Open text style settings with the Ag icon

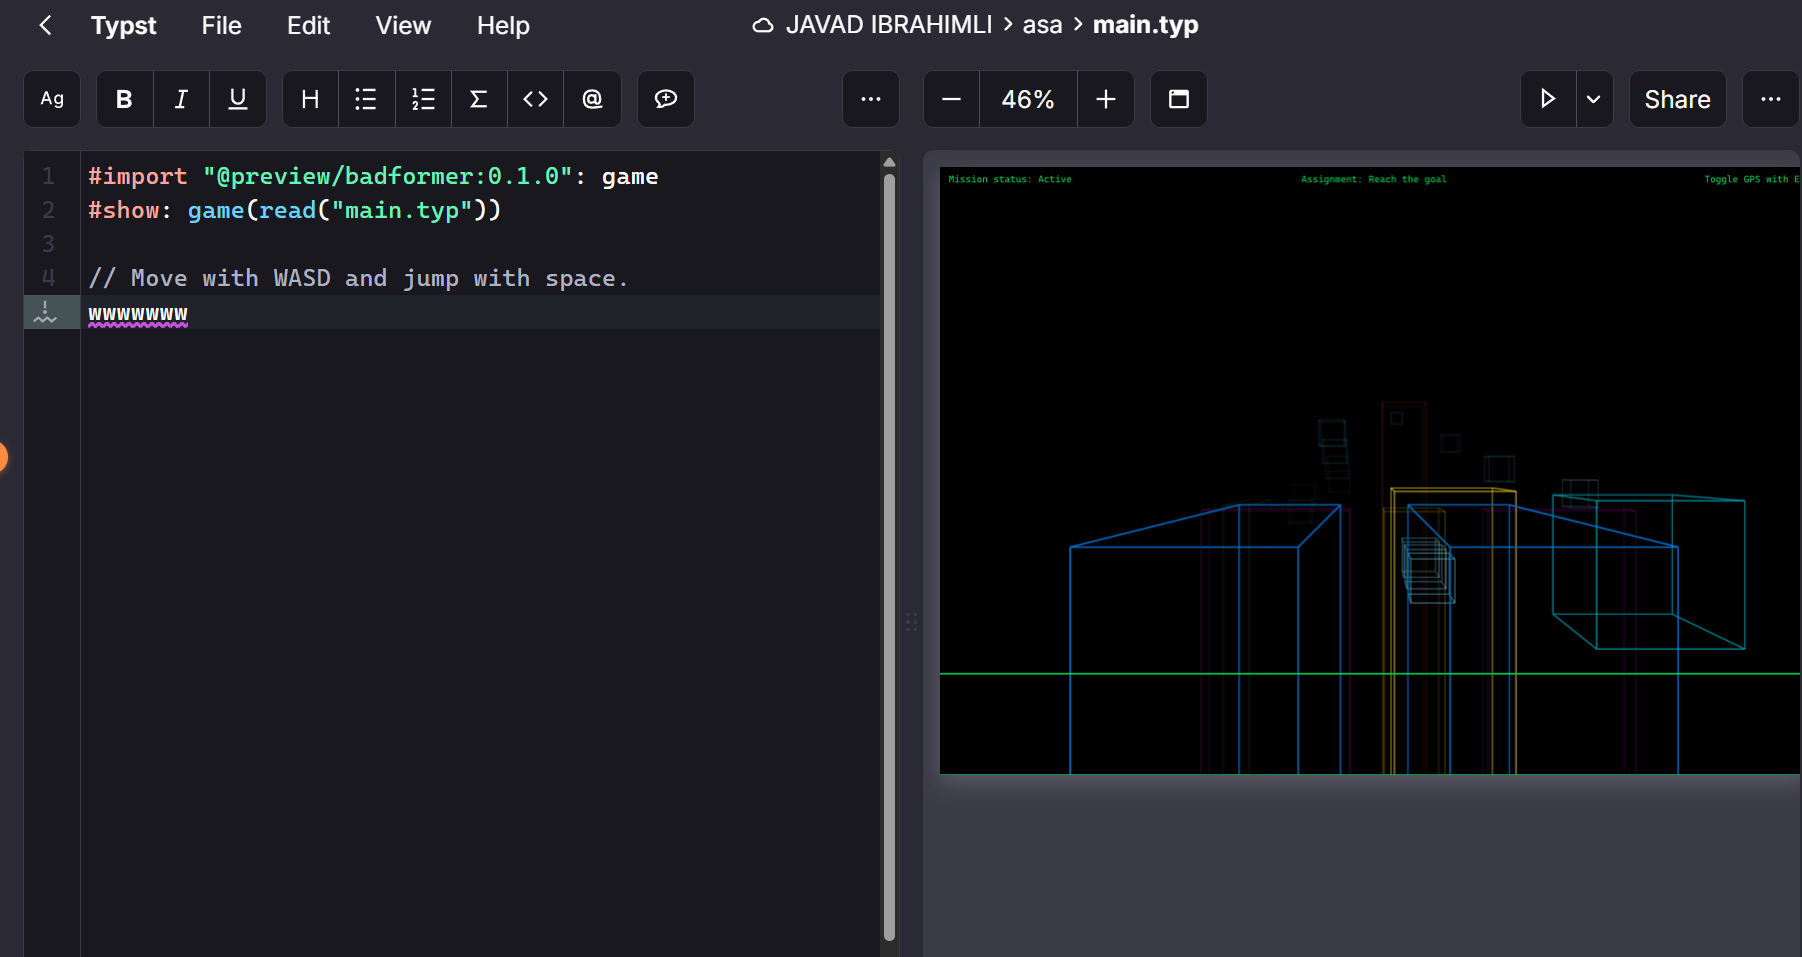[x=51, y=99]
